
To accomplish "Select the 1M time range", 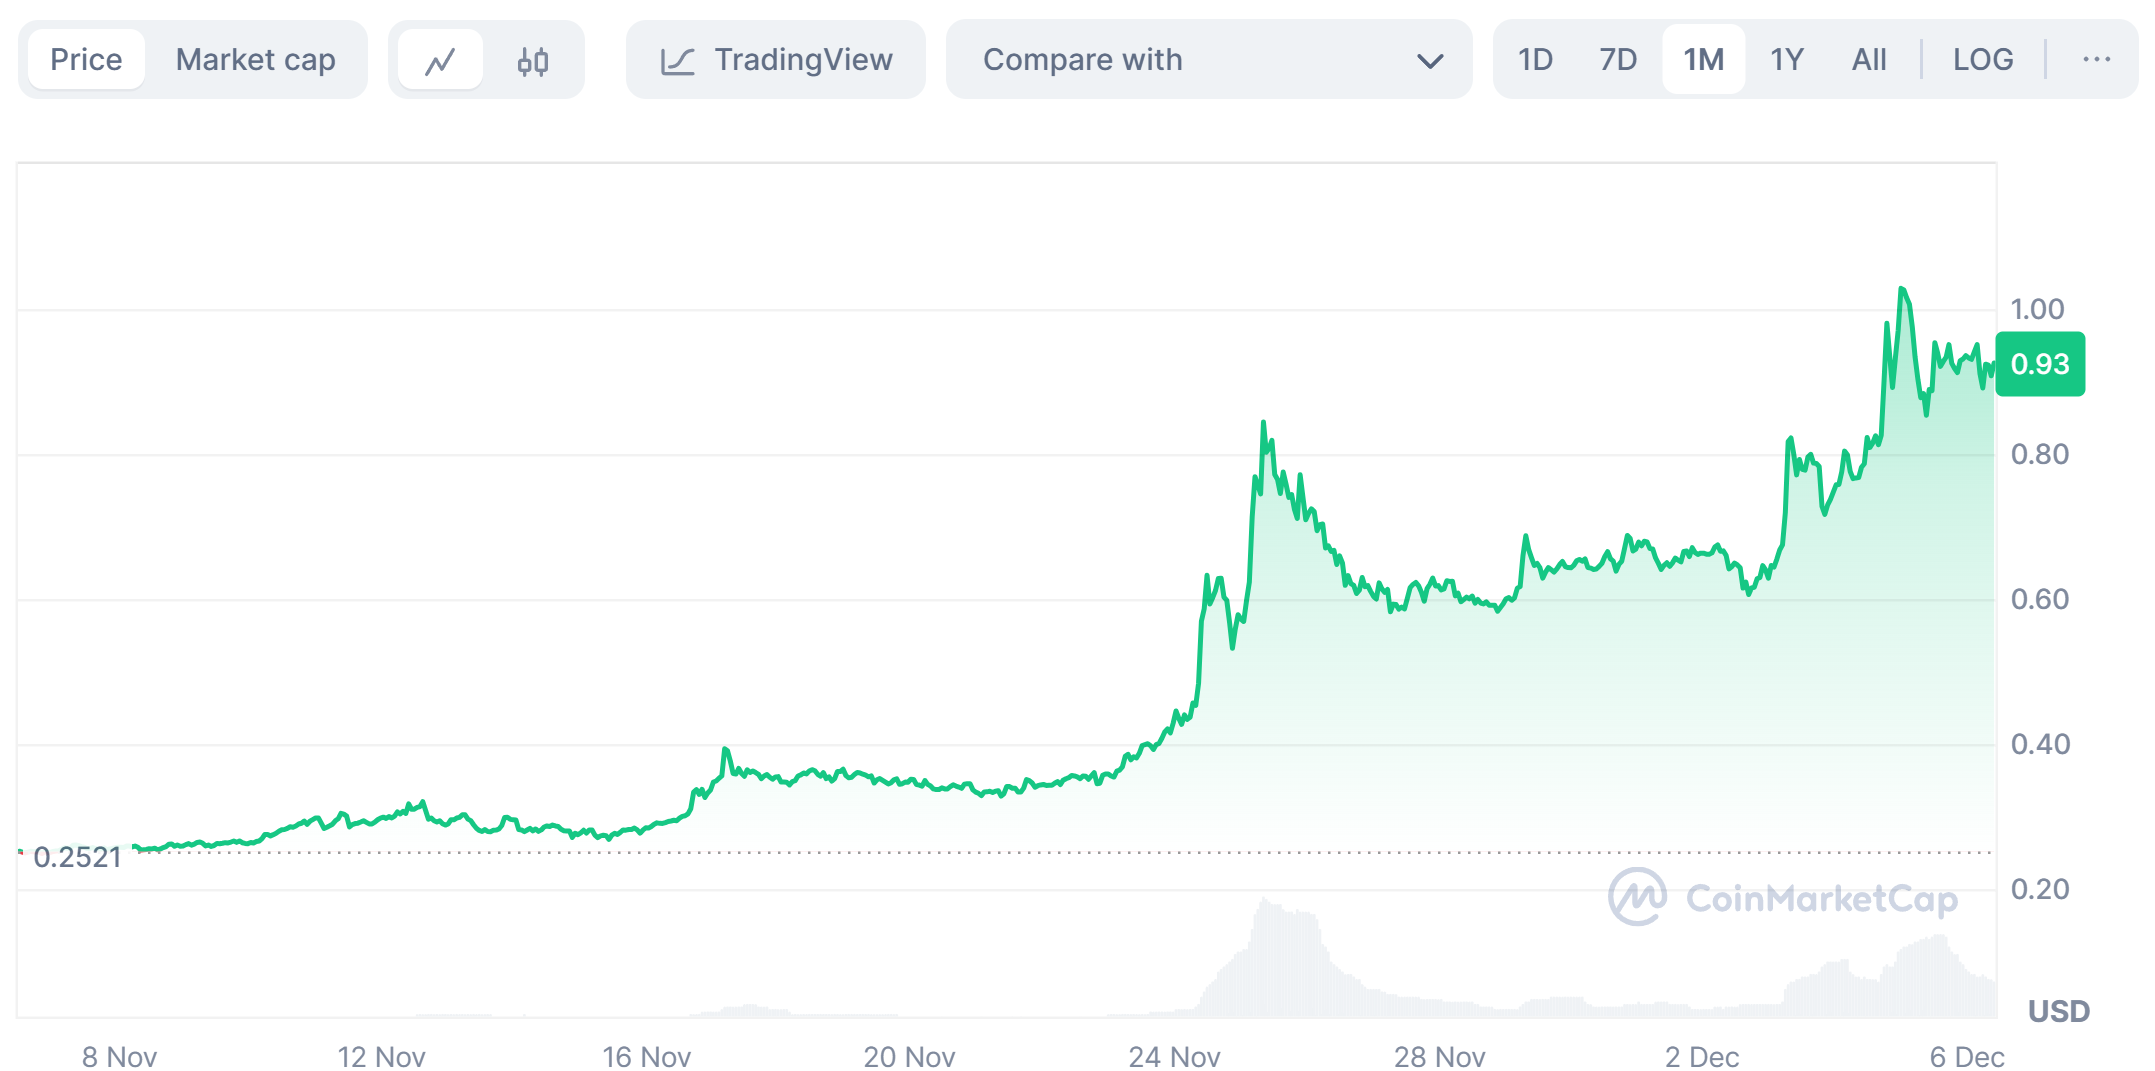I will [1703, 60].
